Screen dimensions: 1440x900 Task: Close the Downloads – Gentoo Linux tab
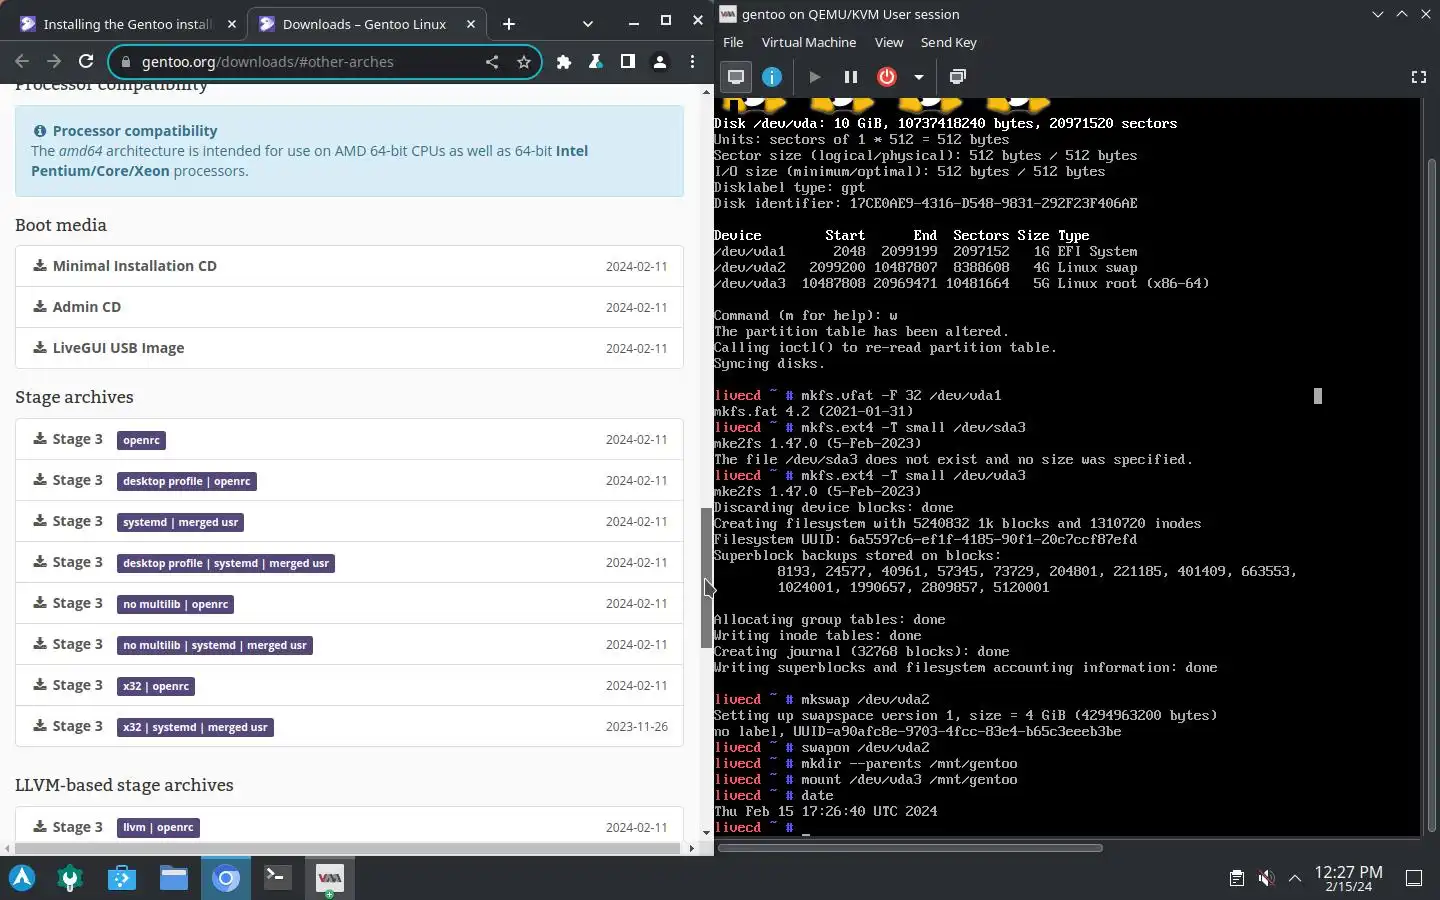pyautogui.click(x=471, y=24)
